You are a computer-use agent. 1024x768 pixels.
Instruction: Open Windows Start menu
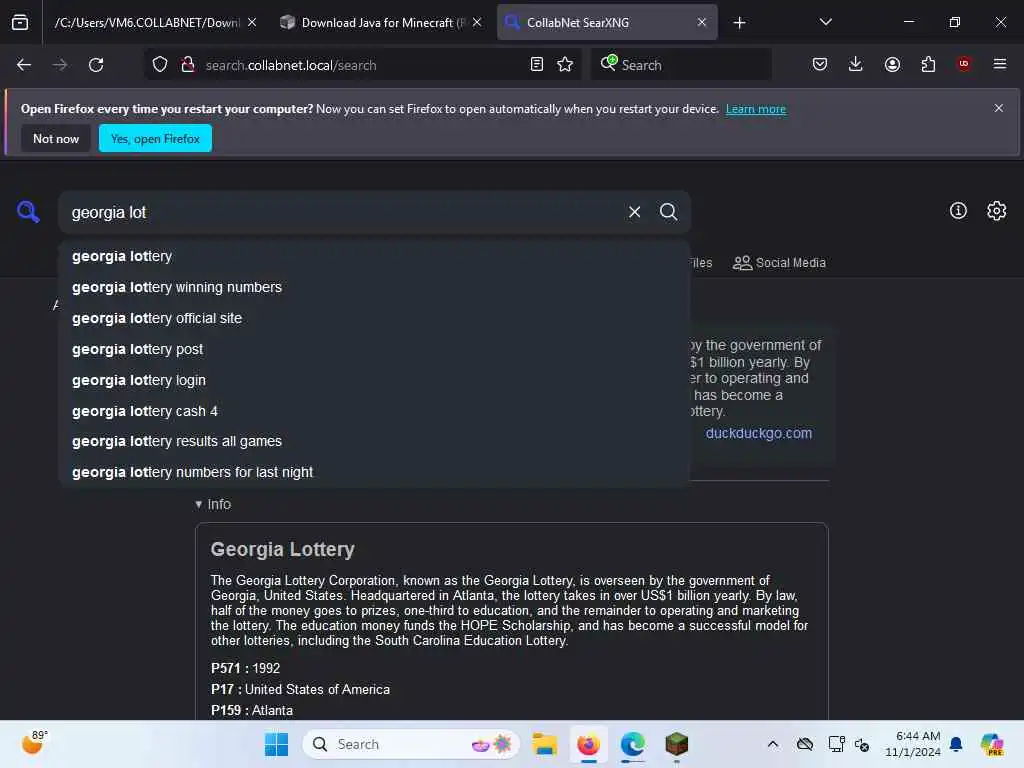[x=276, y=744]
